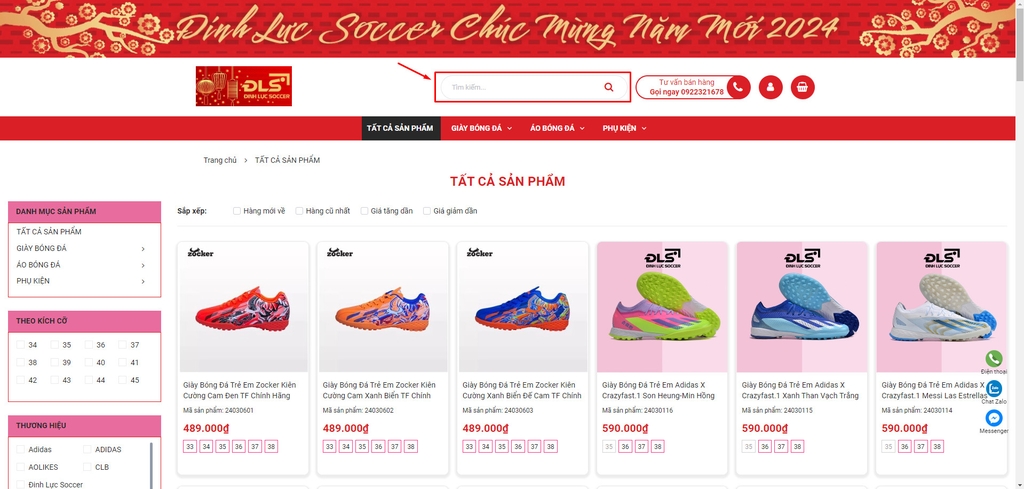The height and width of the screenshot is (489, 1024).
Task: Select the TẤT CẢ SẢN PHẨM nav tab
Action: [401, 128]
